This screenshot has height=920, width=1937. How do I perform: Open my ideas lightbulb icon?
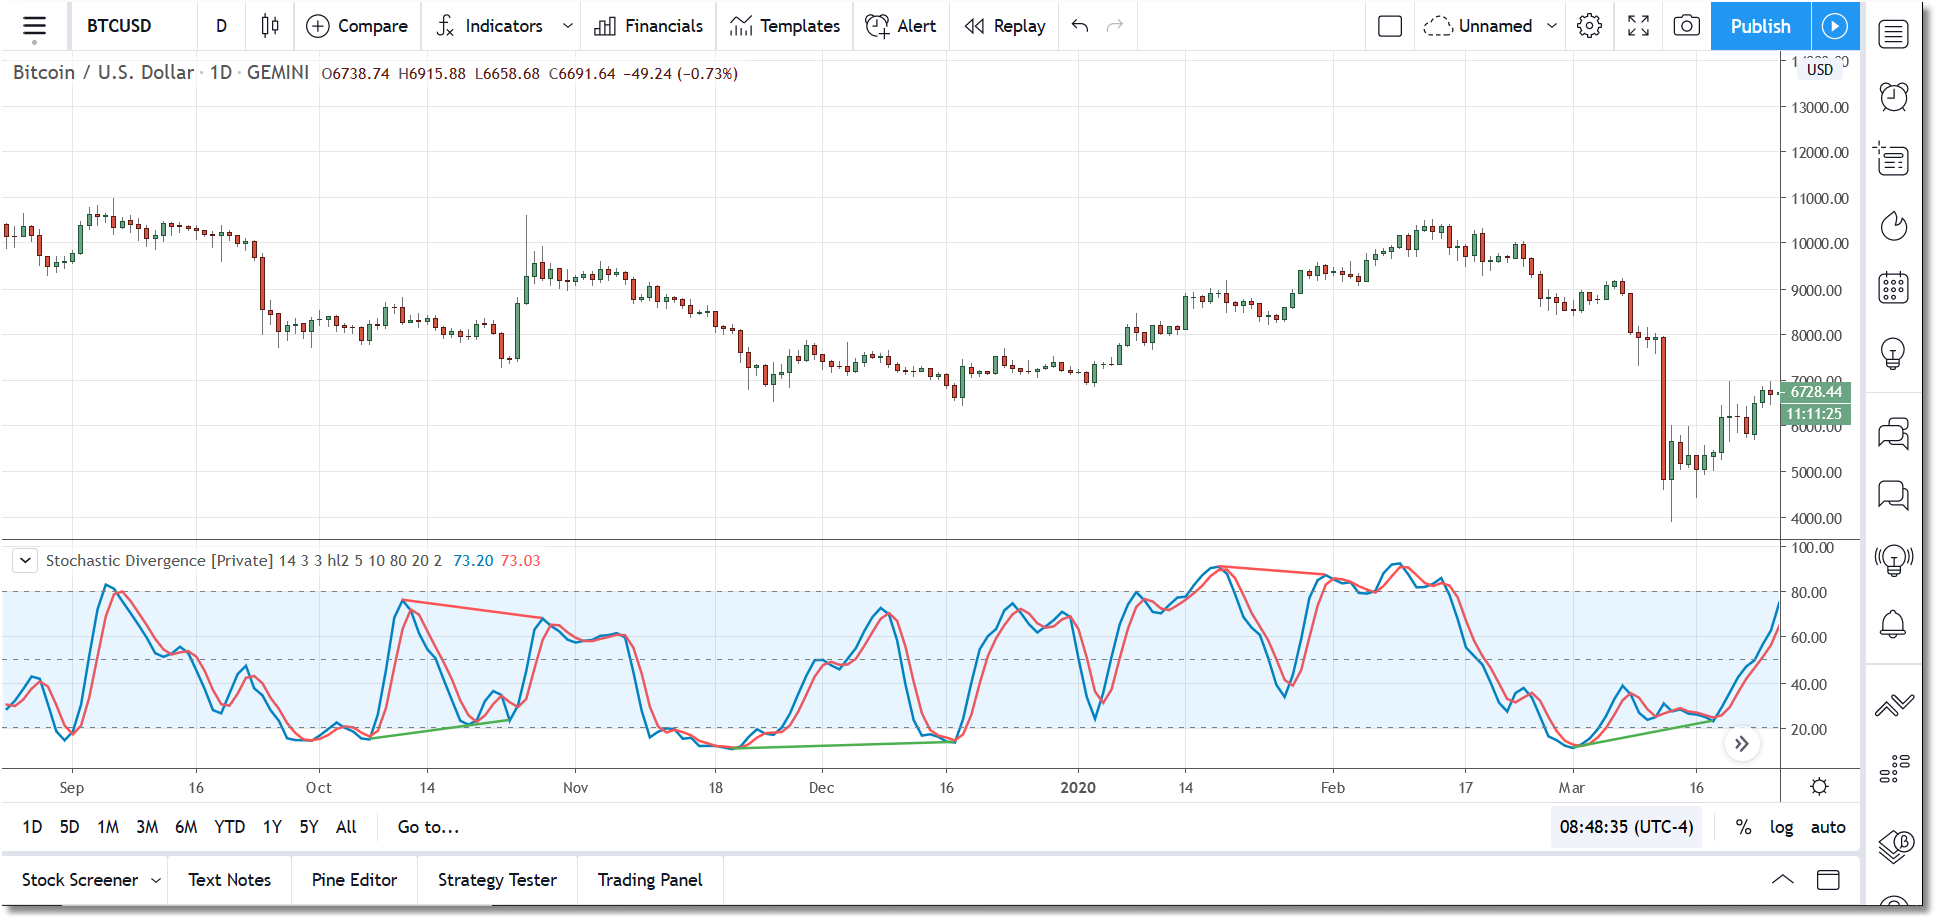1893,353
